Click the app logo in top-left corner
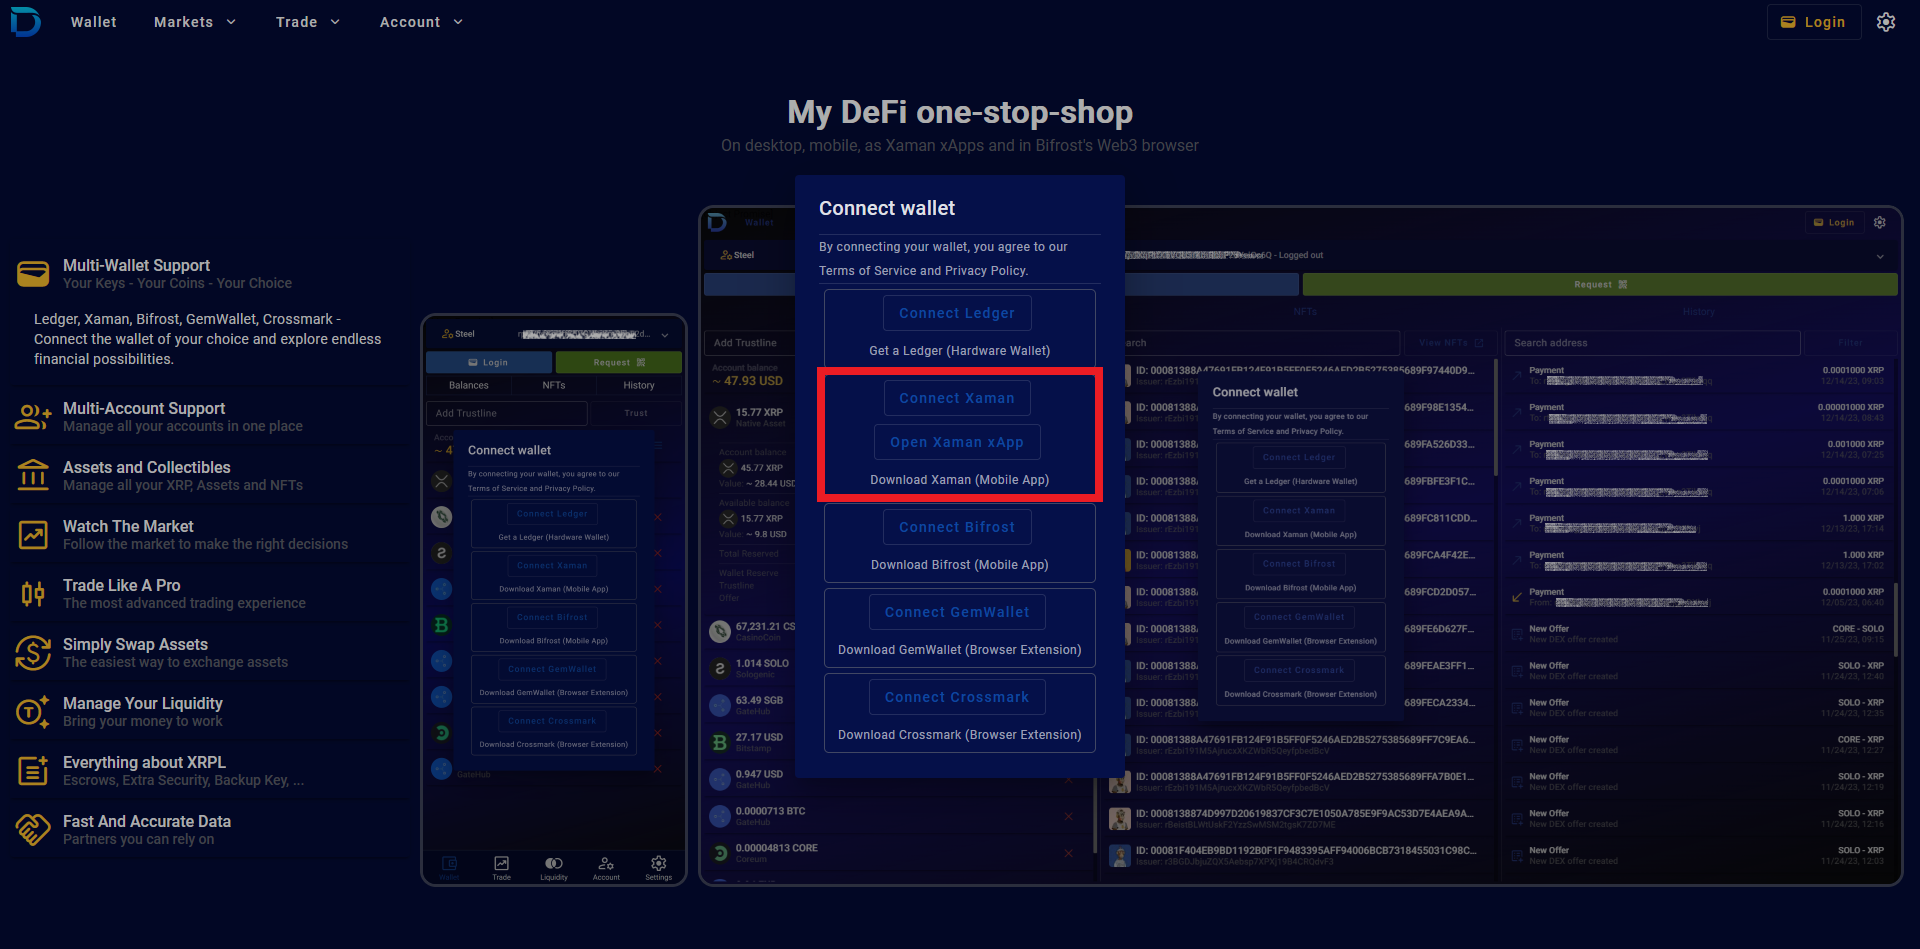Screen dimensions: 1920x949 click(26, 22)
